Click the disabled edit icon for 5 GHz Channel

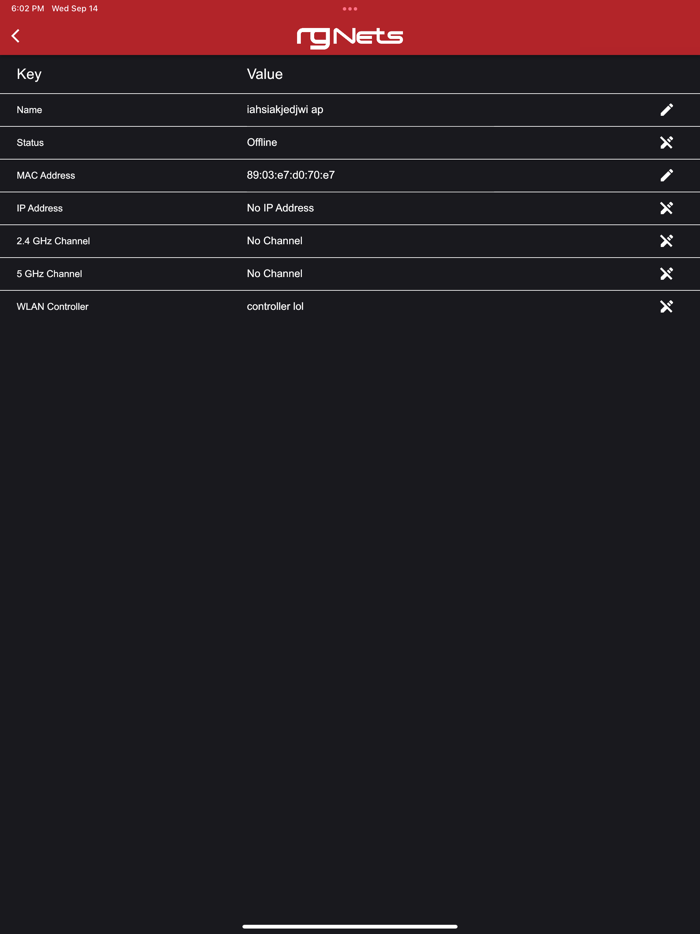(x=667, y=274)
